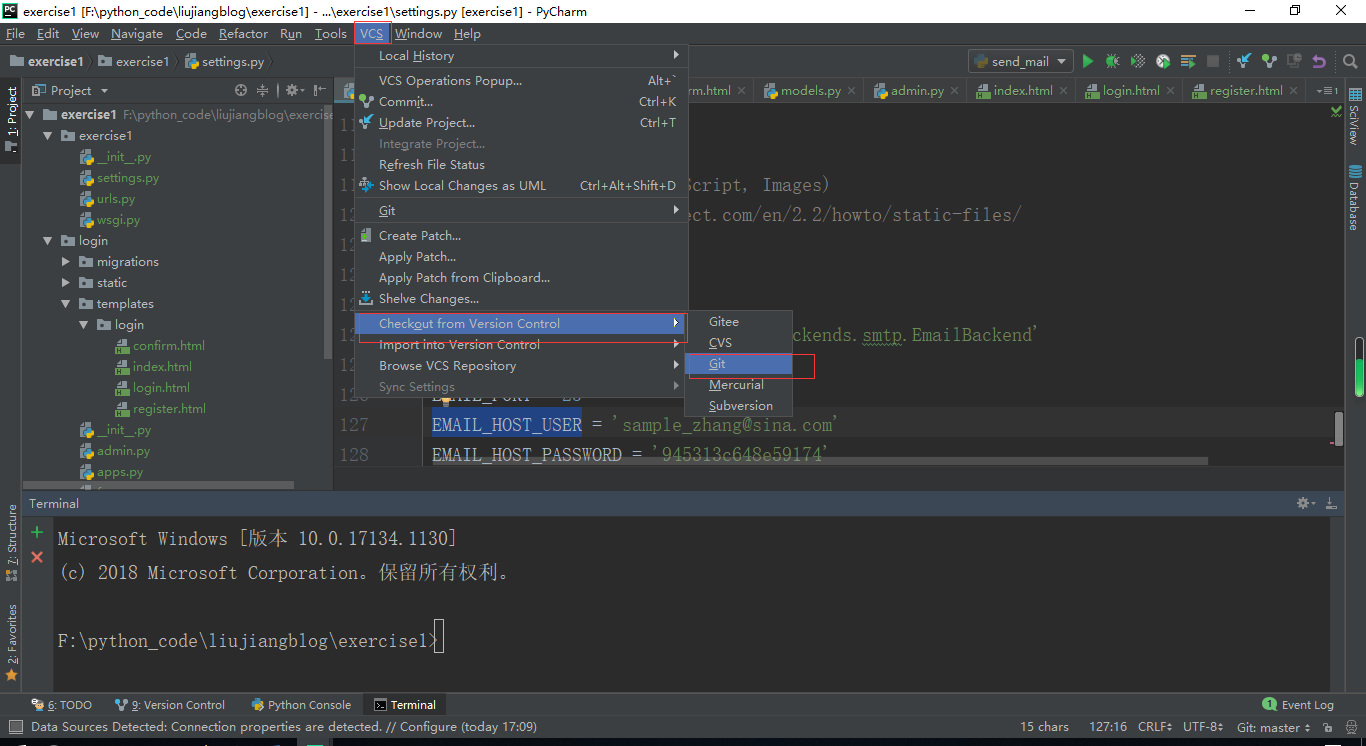Open the Git branch master selector
The image size is (1366, 746).
(1273, 727)
